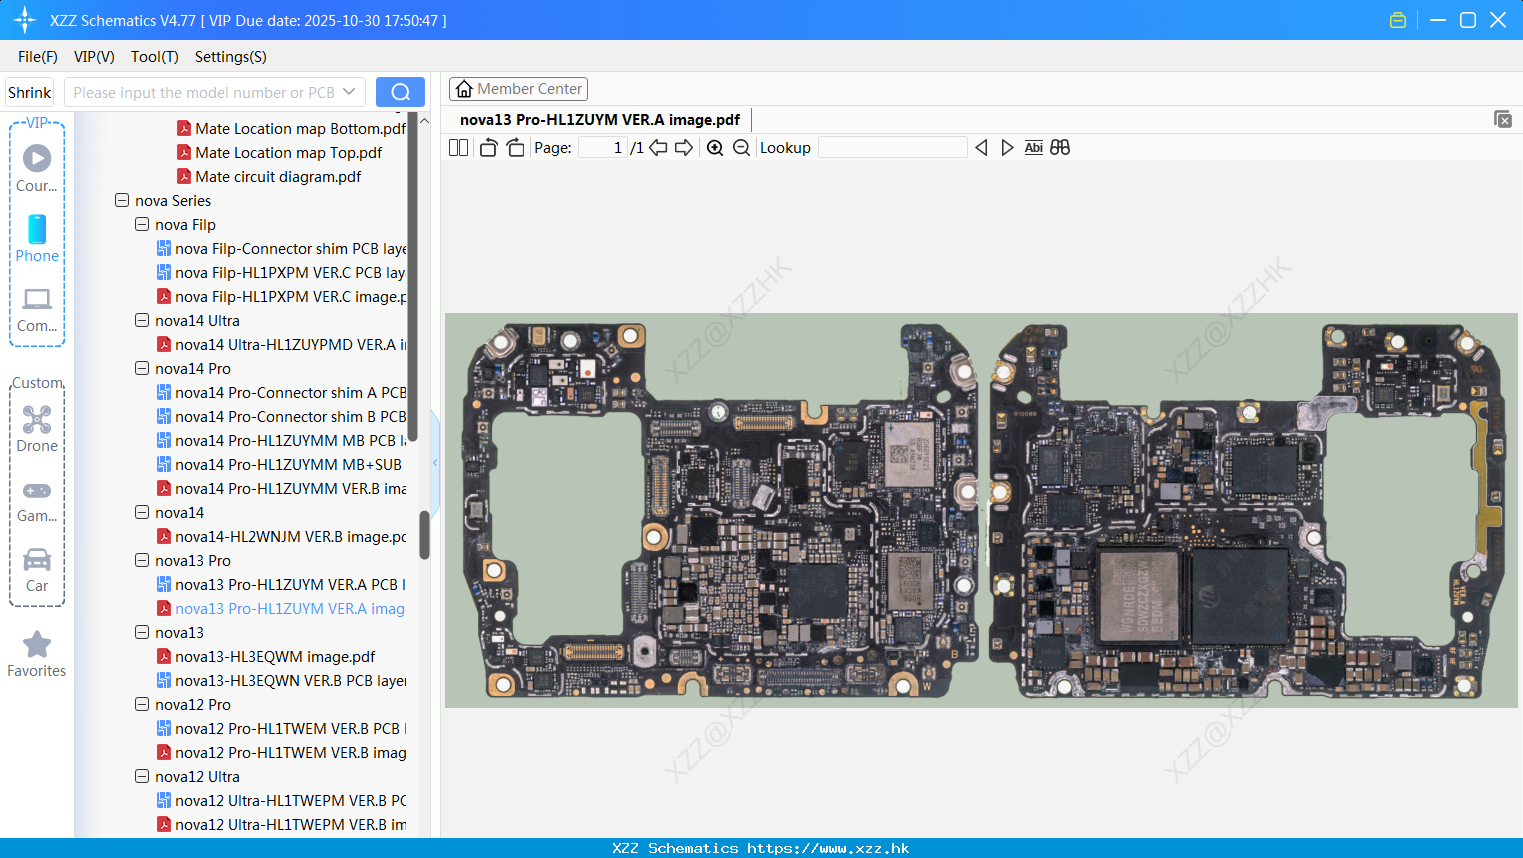The image size is (1523, 858).
Task: Collapse the nova12 Pro tree node
Action: pos(142,704)
